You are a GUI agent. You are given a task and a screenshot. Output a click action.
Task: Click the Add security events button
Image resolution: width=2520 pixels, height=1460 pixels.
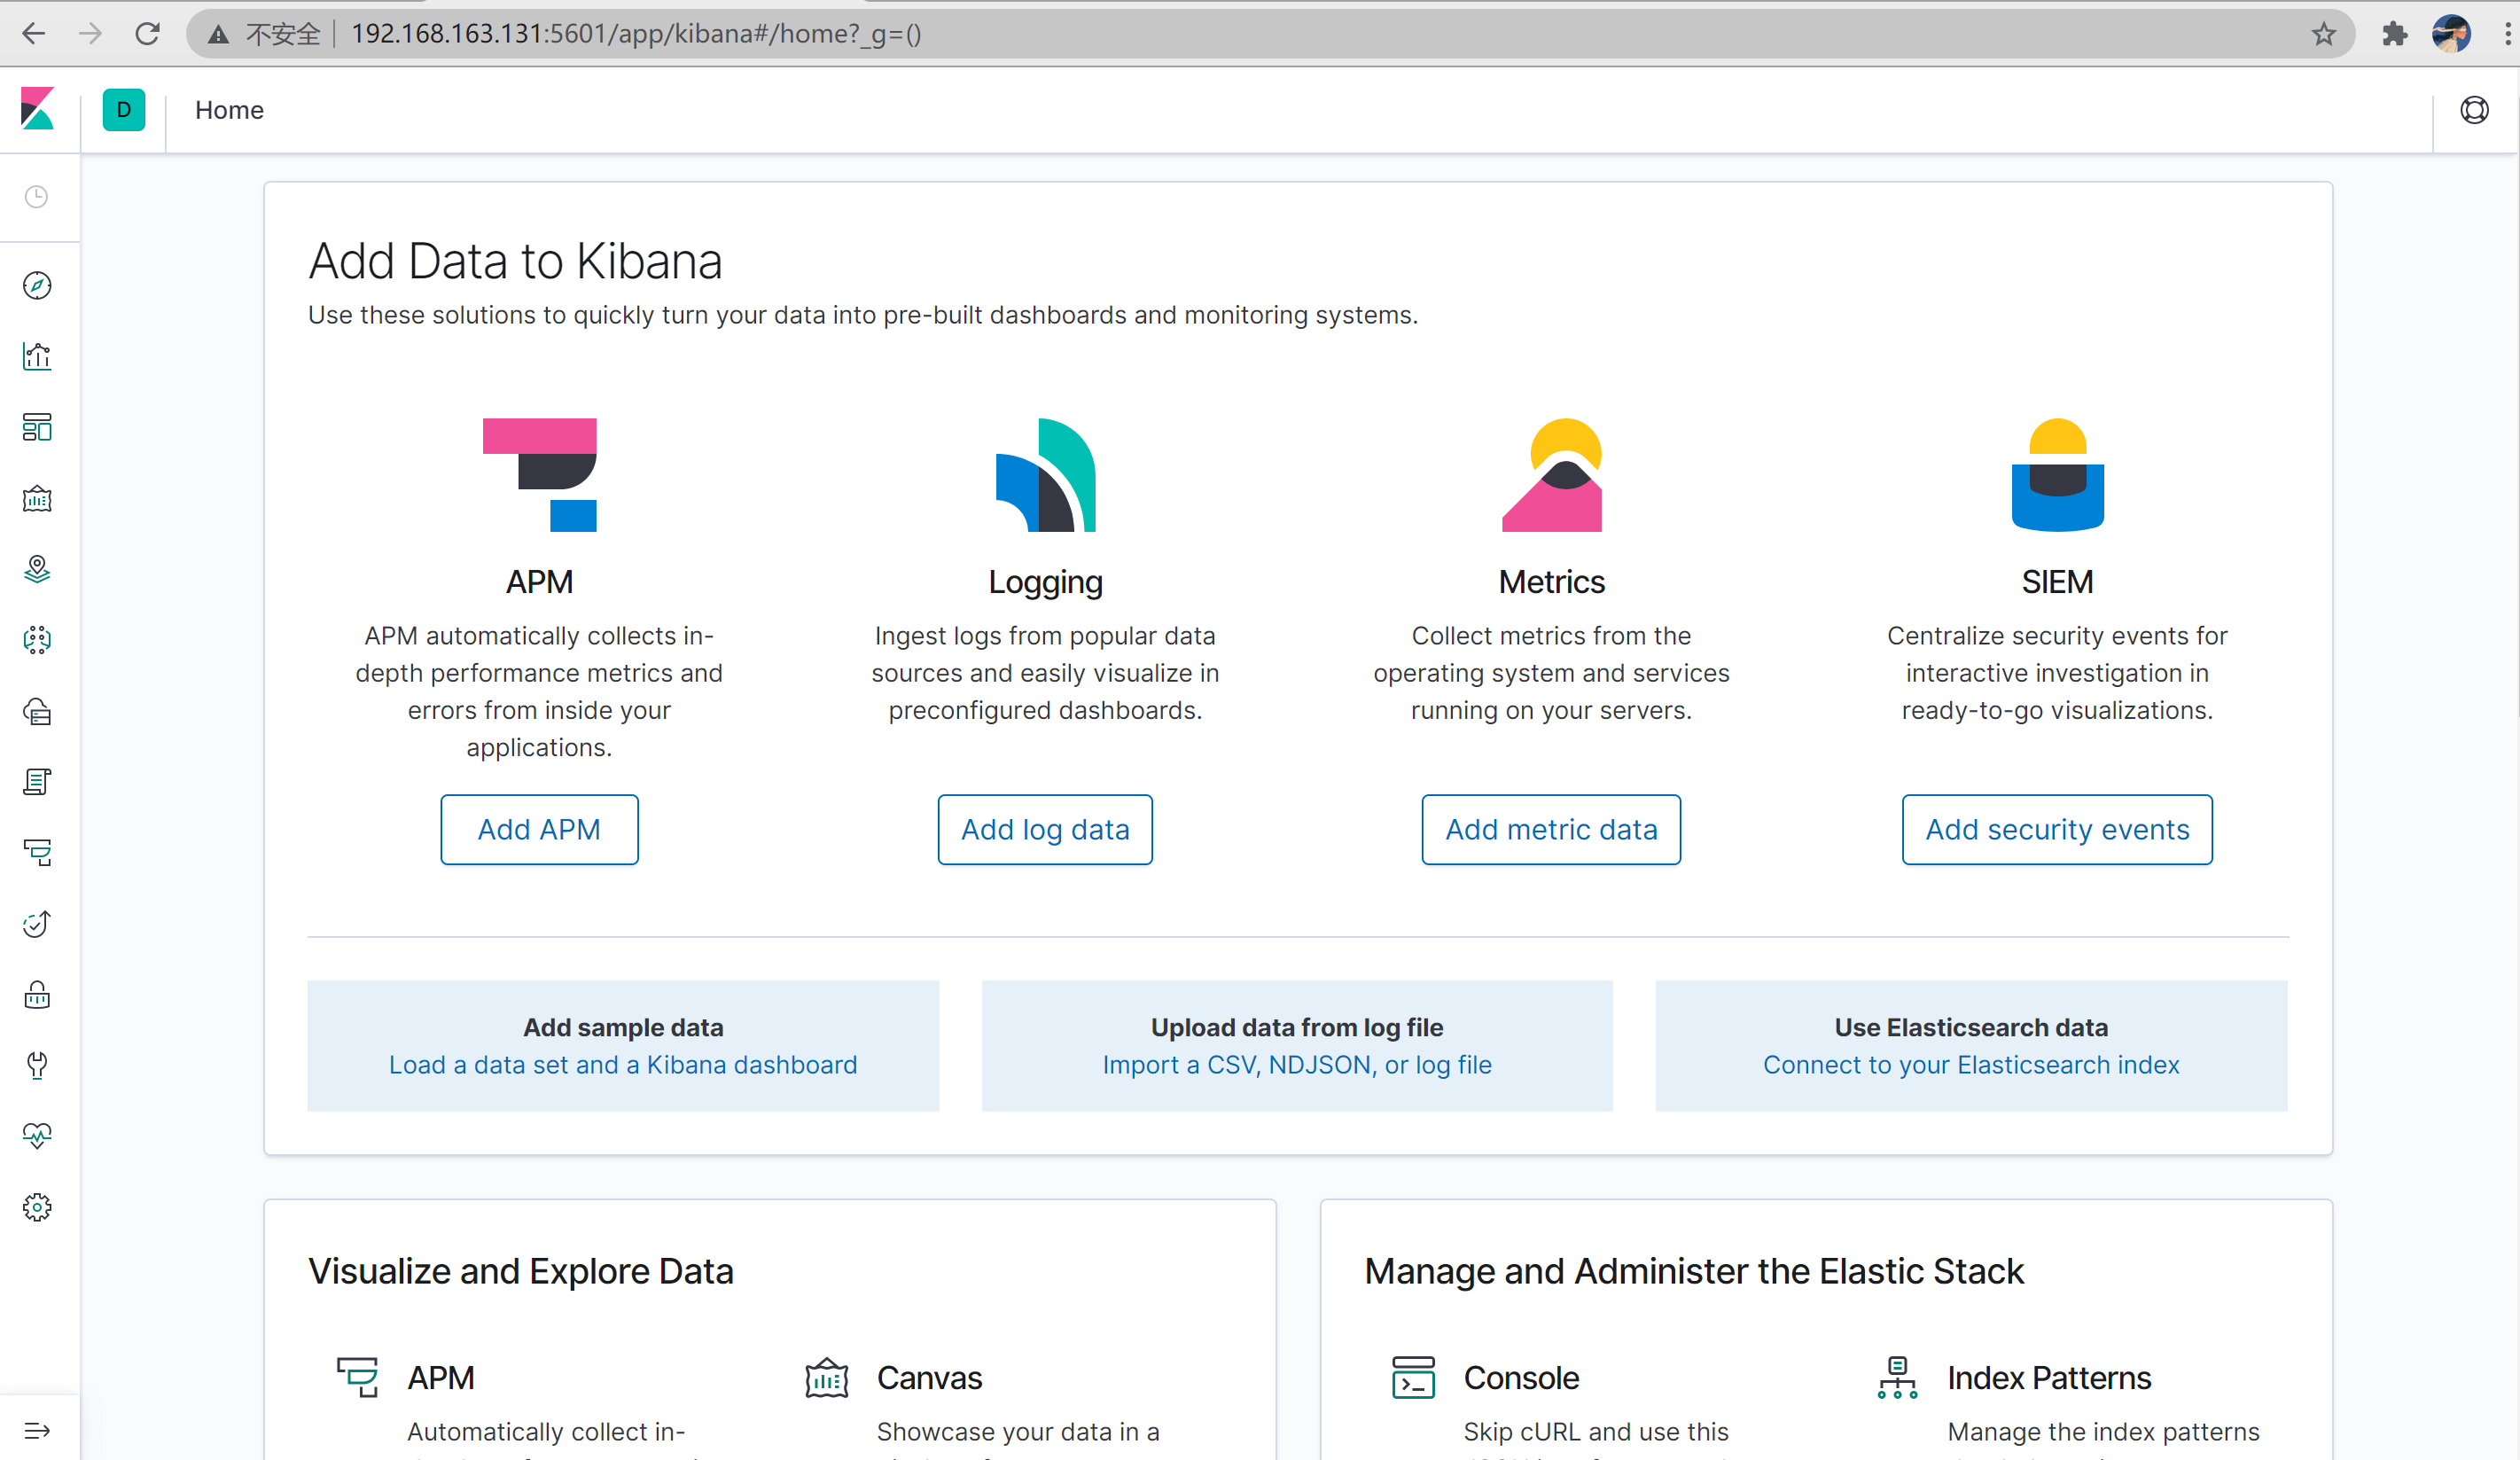tap(2058, 830)
